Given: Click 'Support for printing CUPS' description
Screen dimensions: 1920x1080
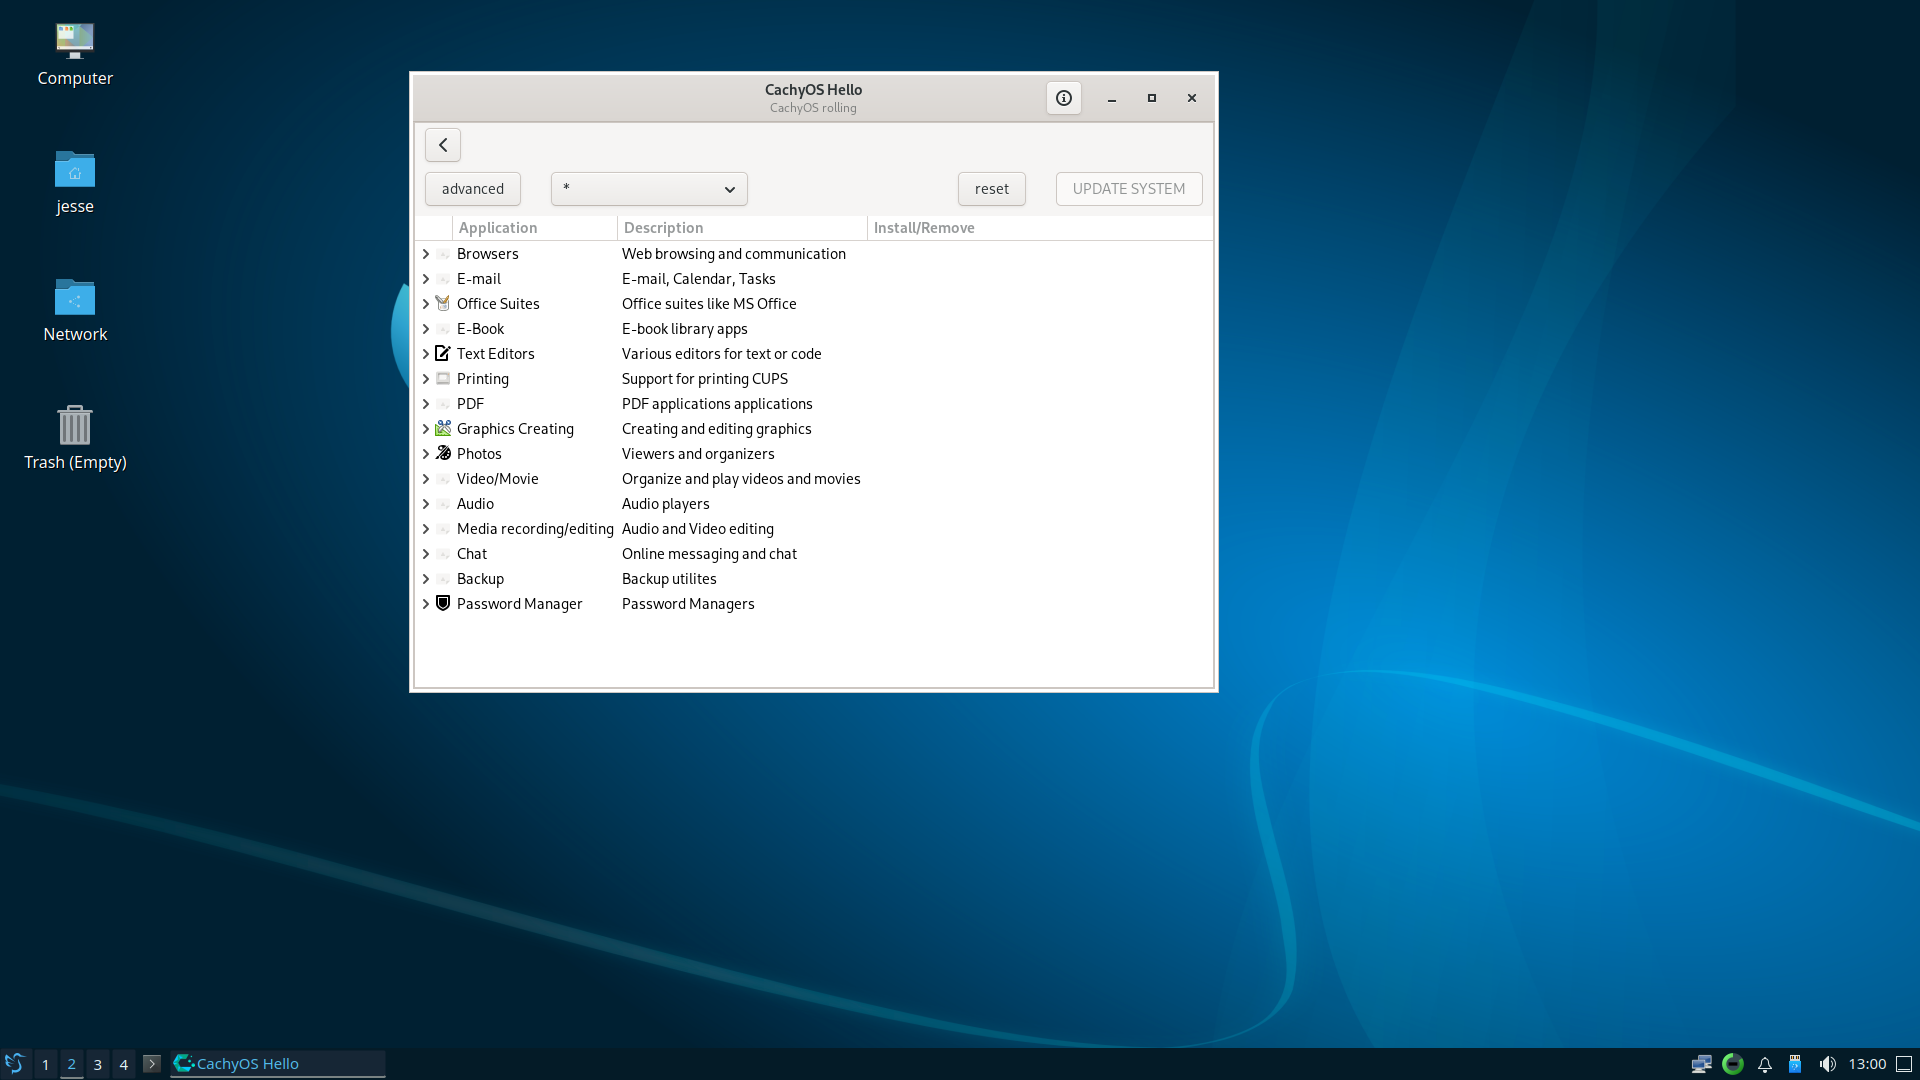Looking at the screenshot, I should point(705,379).
